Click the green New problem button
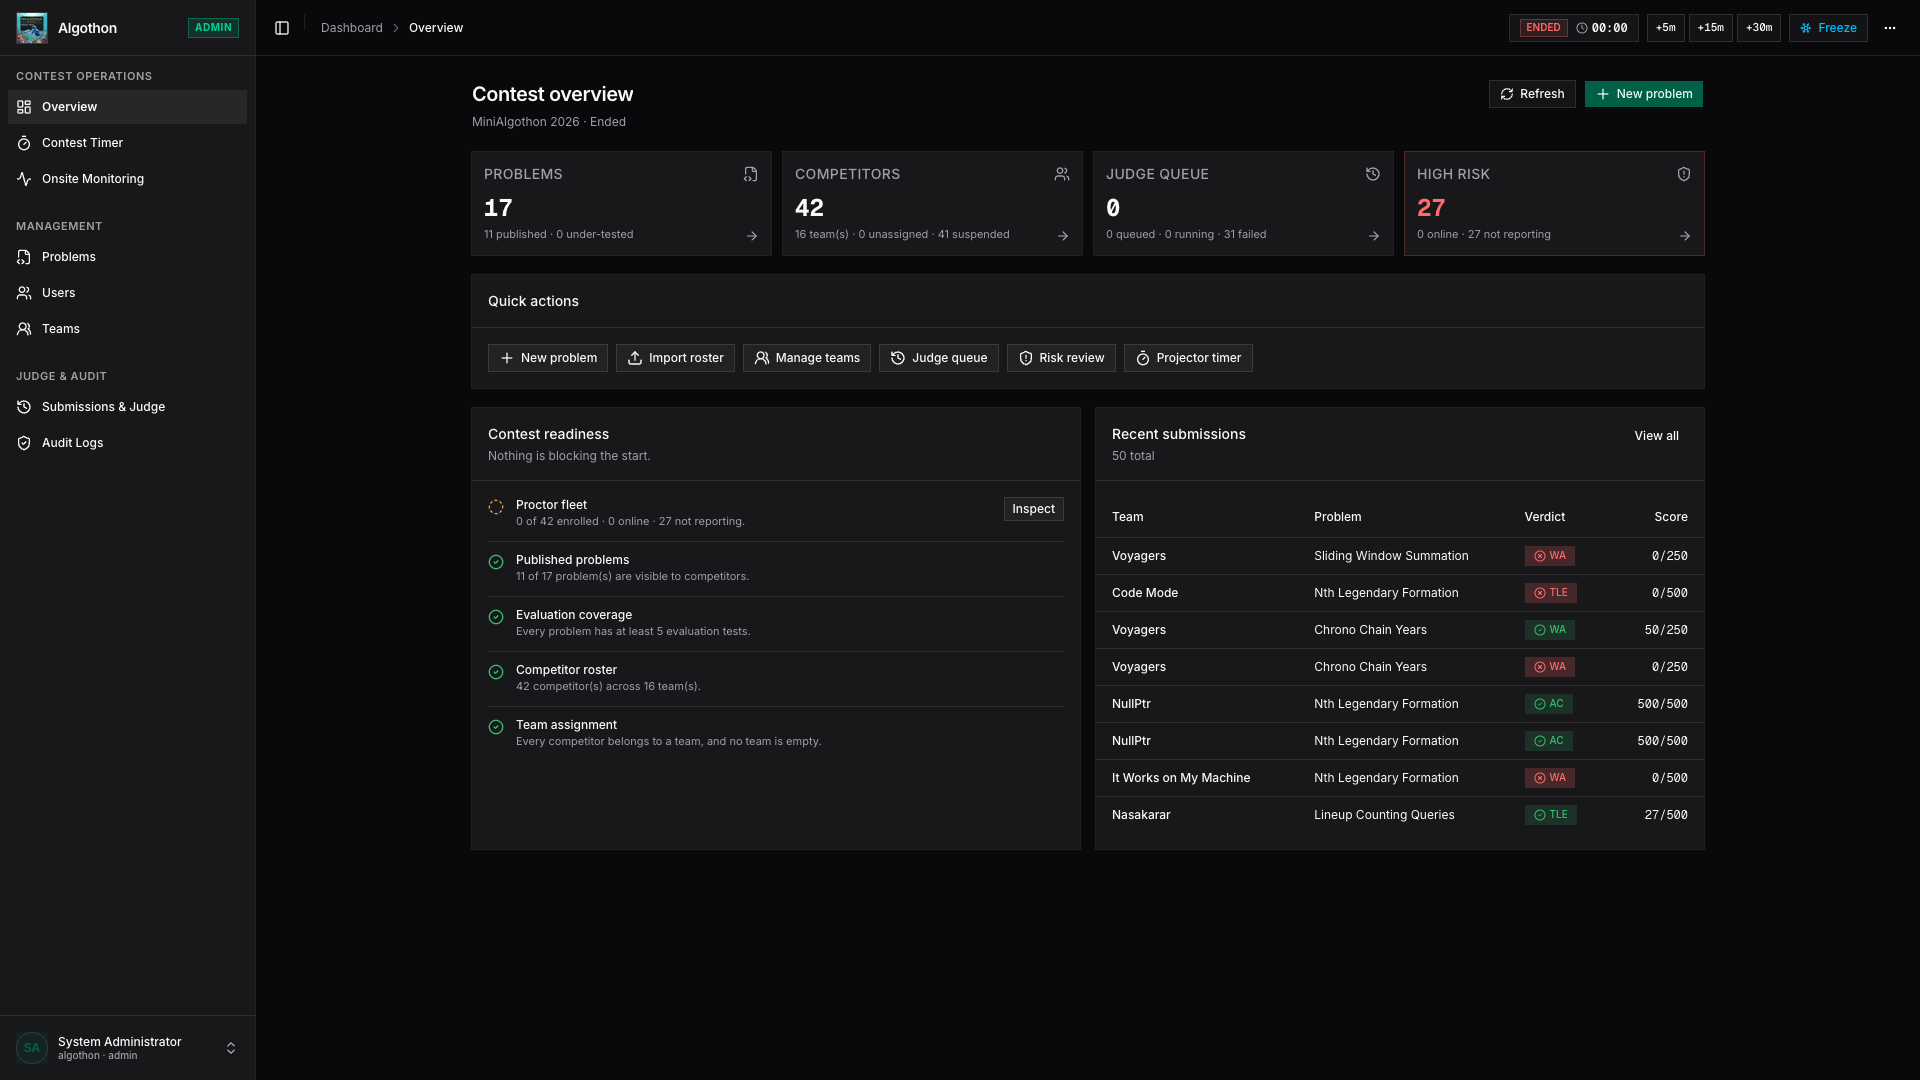Image resolution: width=1920 pixels, height=1080 pixels. (x=1644, y=94)
